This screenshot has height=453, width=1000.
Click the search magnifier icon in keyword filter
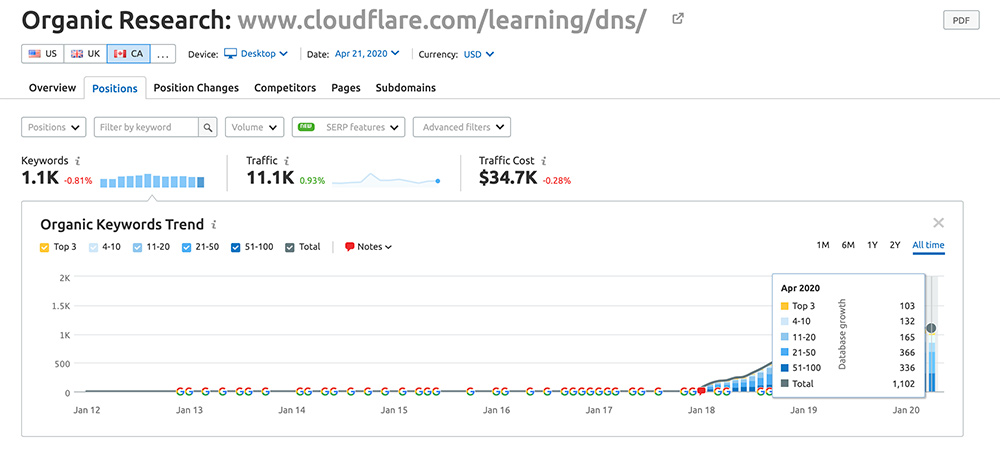click(208, 127)
